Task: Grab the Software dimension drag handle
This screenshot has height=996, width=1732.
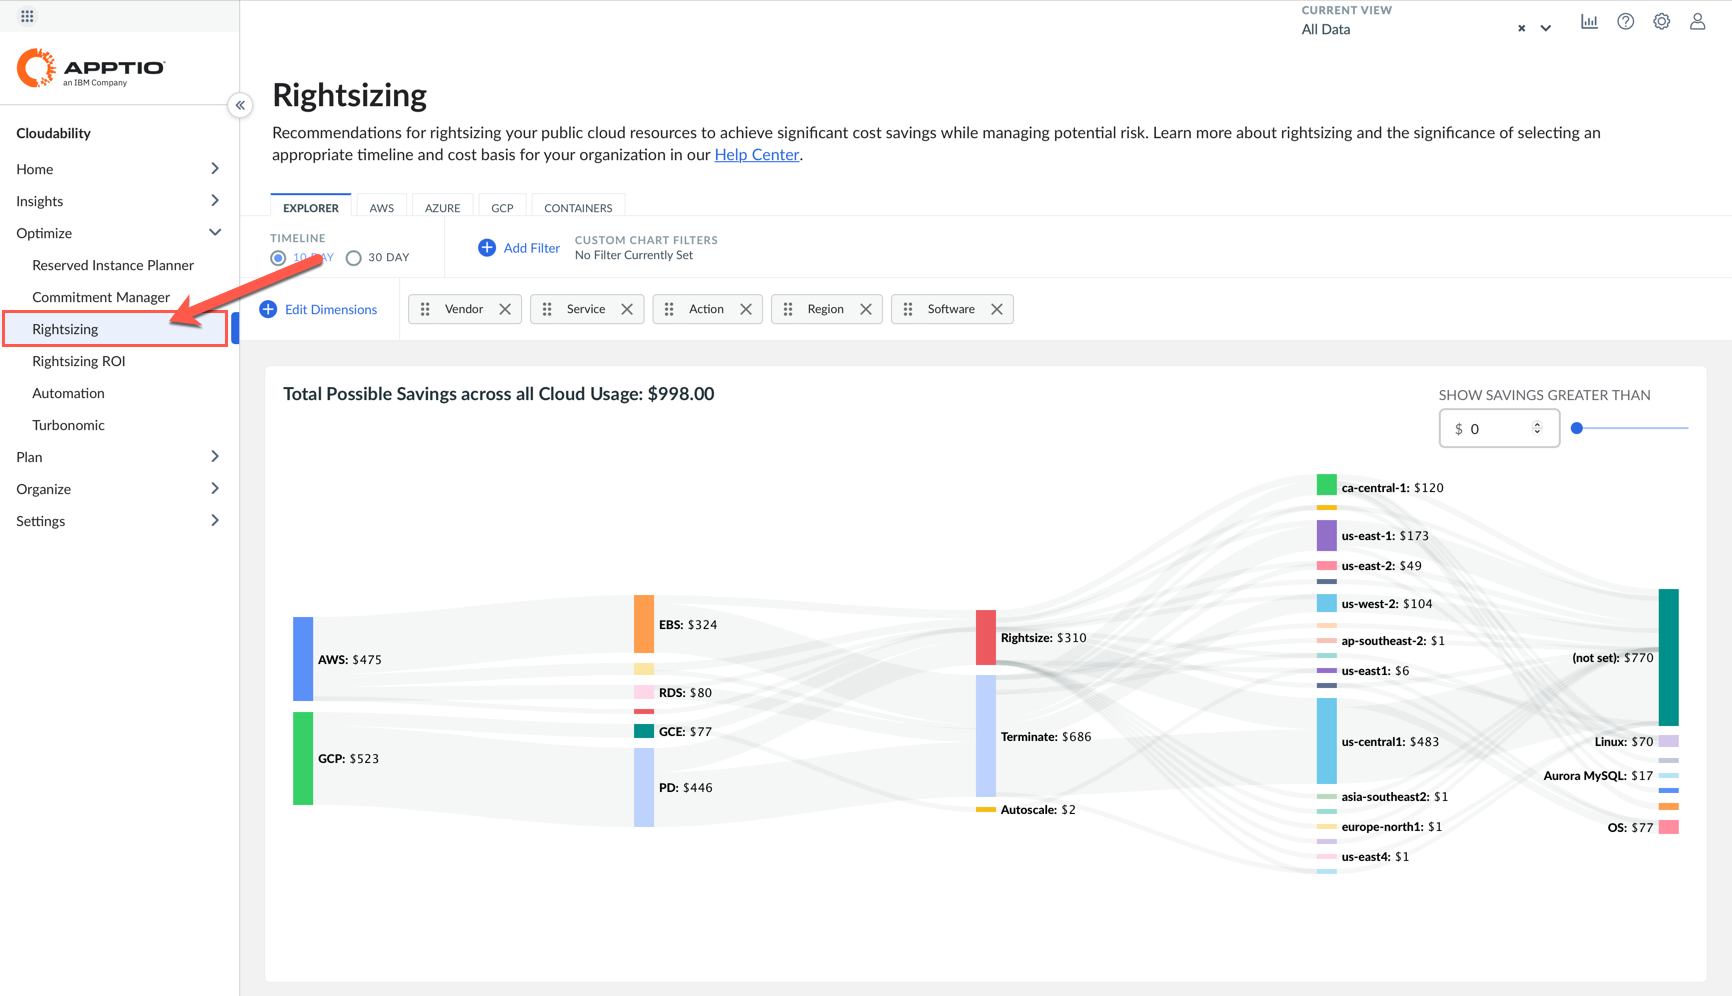Action: tap(908, 309)
